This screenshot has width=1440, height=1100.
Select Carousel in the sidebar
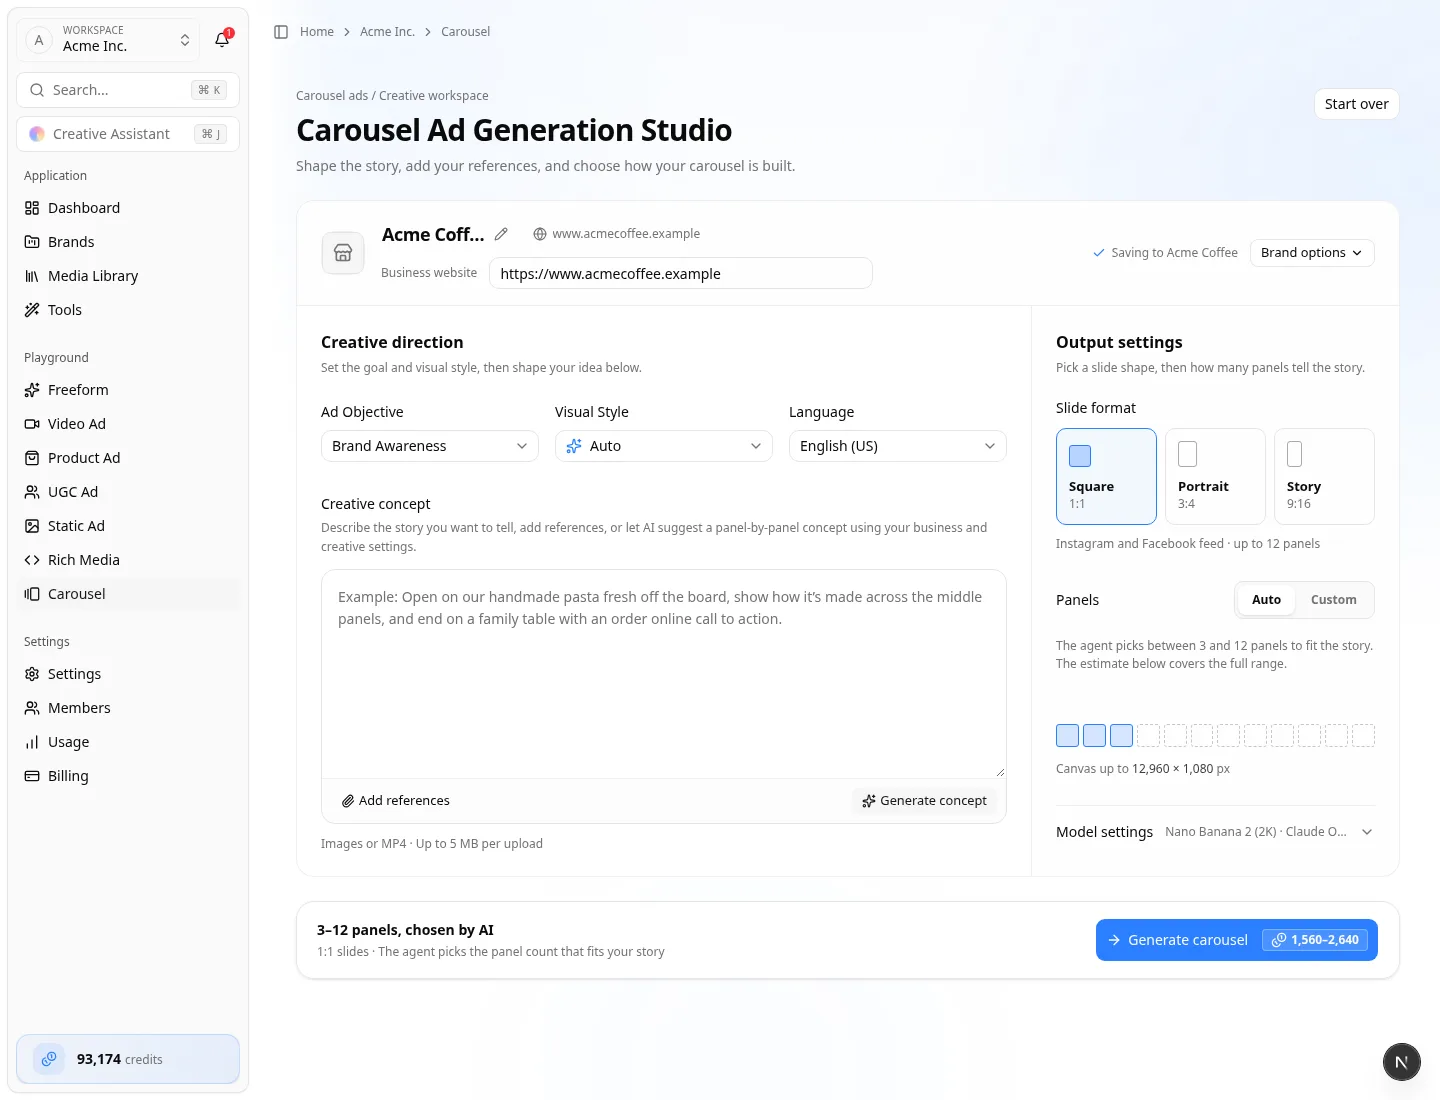click(128, 594)
